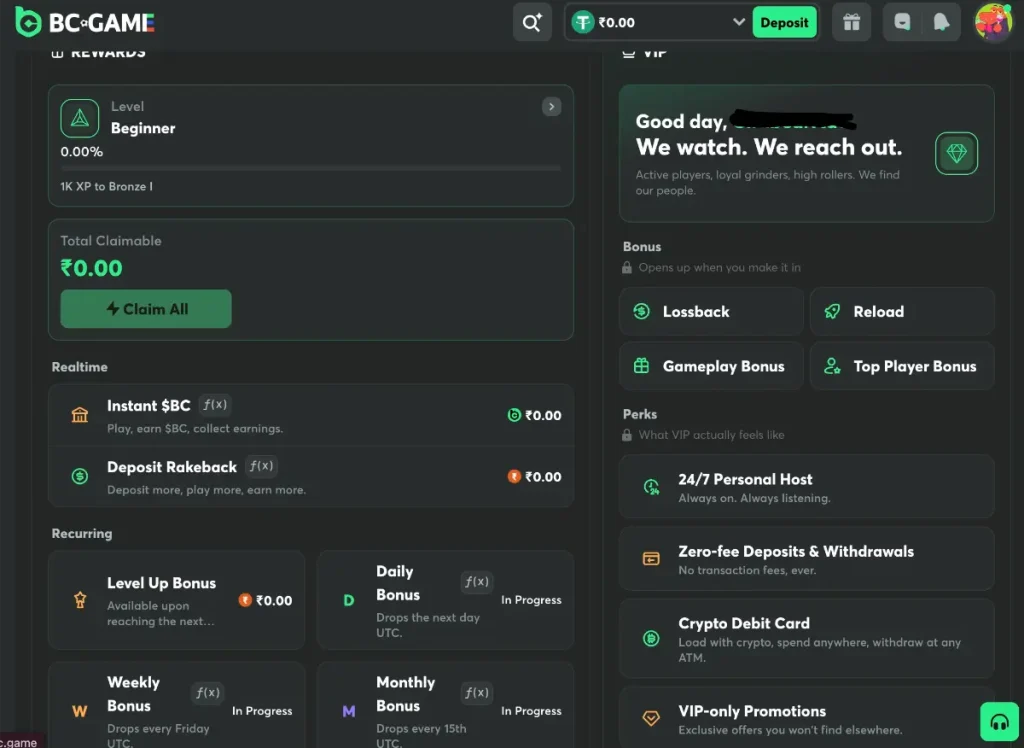This screenshot has width=1024, height=748.
Task: Click the VIP diamond badge icon
Action: coord(956,154)
